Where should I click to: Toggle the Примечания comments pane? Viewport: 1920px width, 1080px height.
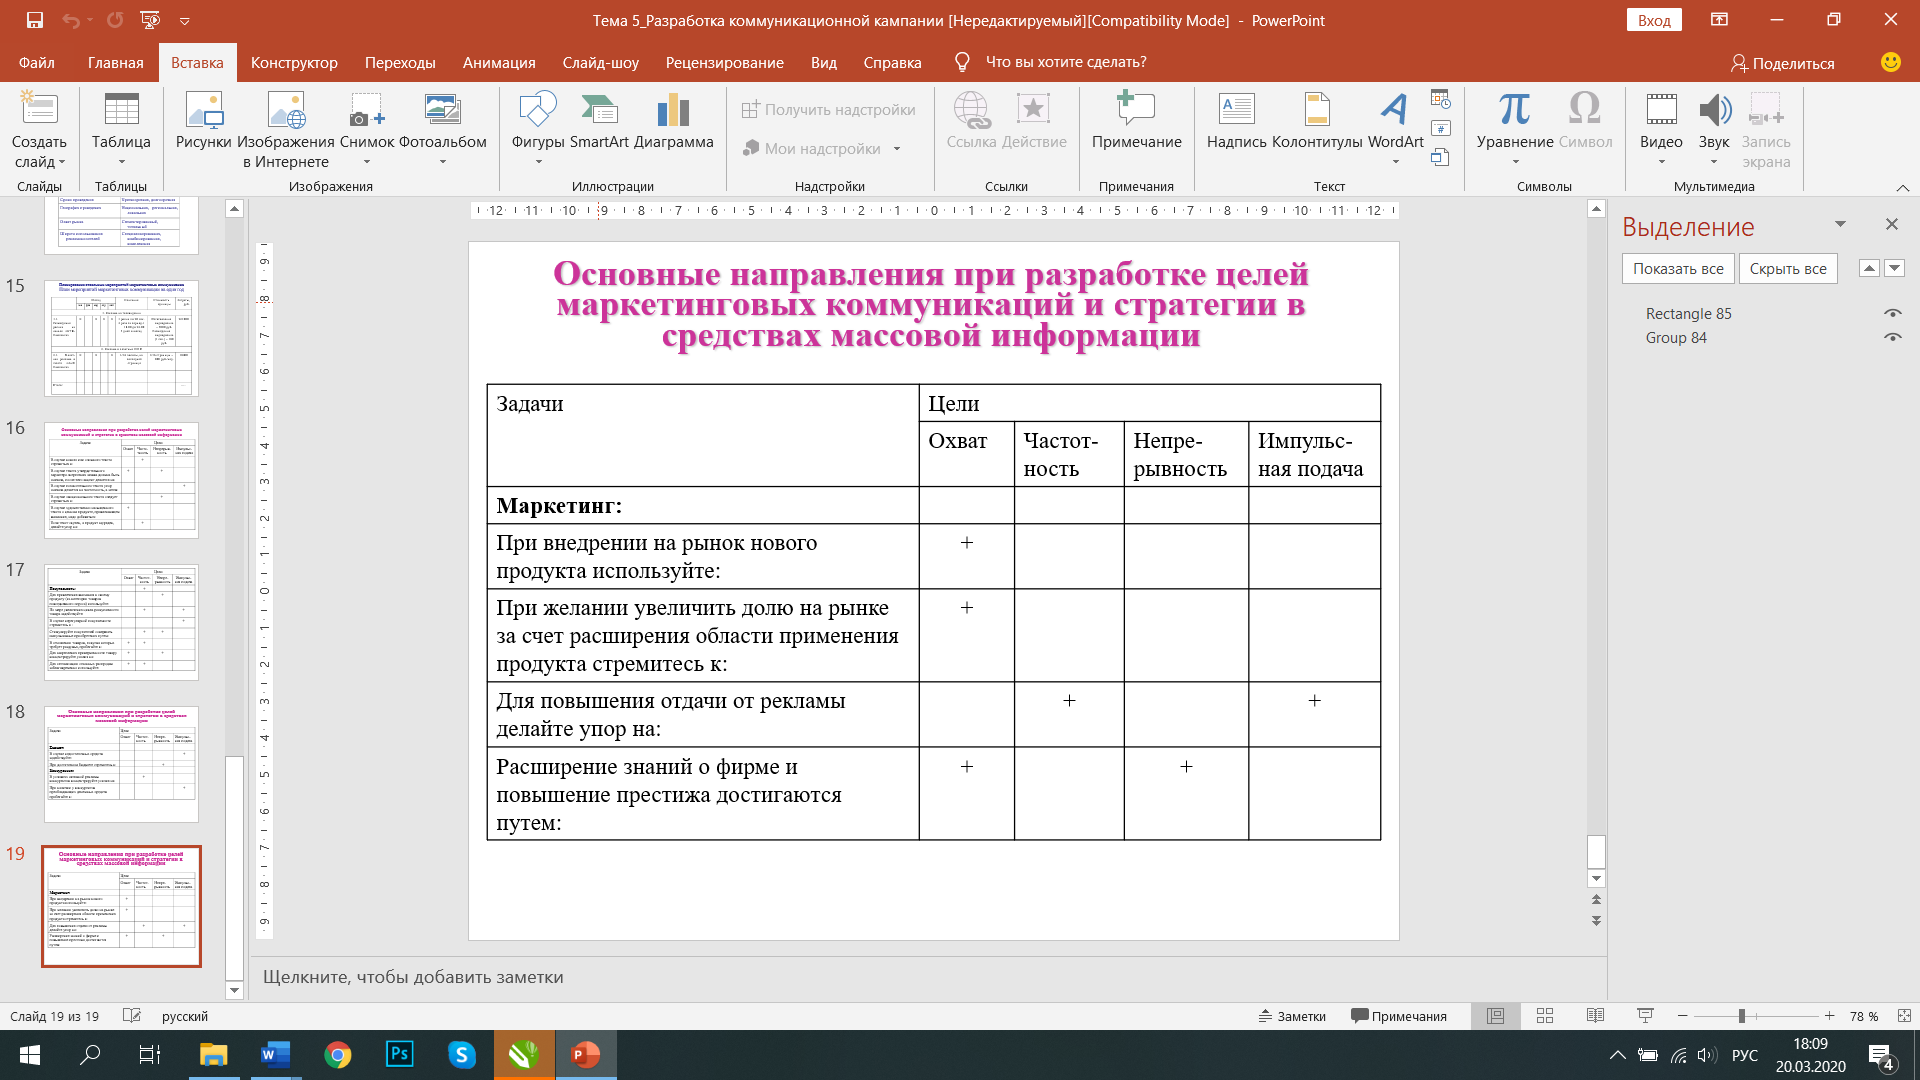tap(1398, 1016)
